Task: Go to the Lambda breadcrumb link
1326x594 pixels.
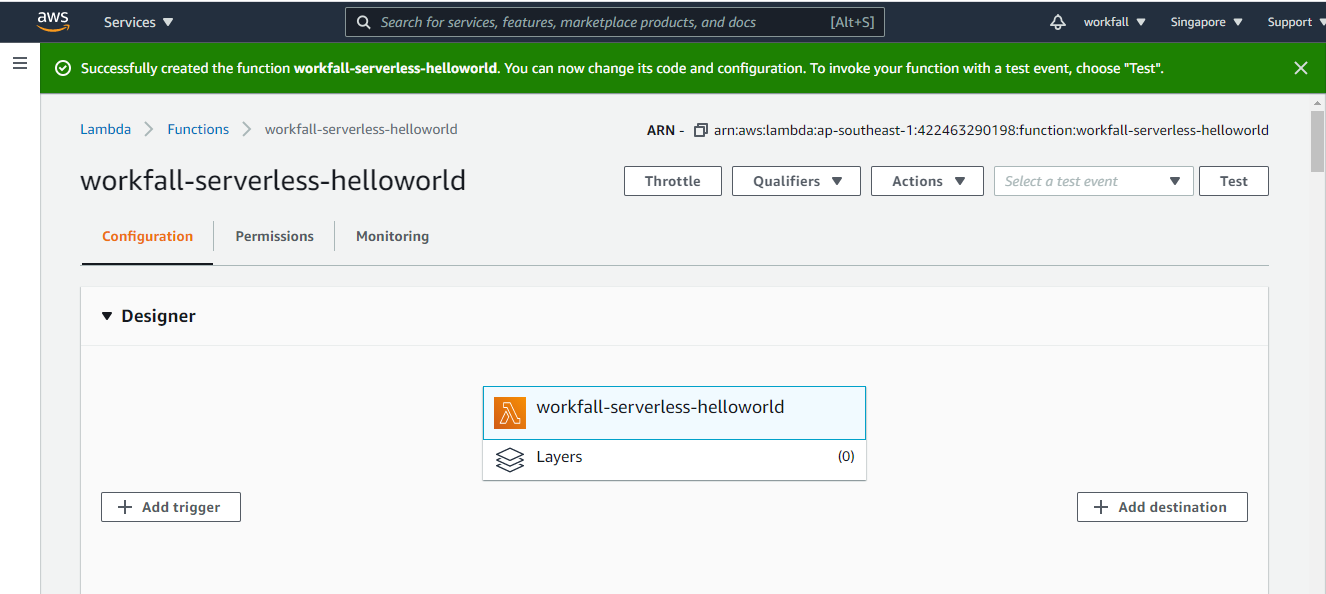Action: pos(105,129)
